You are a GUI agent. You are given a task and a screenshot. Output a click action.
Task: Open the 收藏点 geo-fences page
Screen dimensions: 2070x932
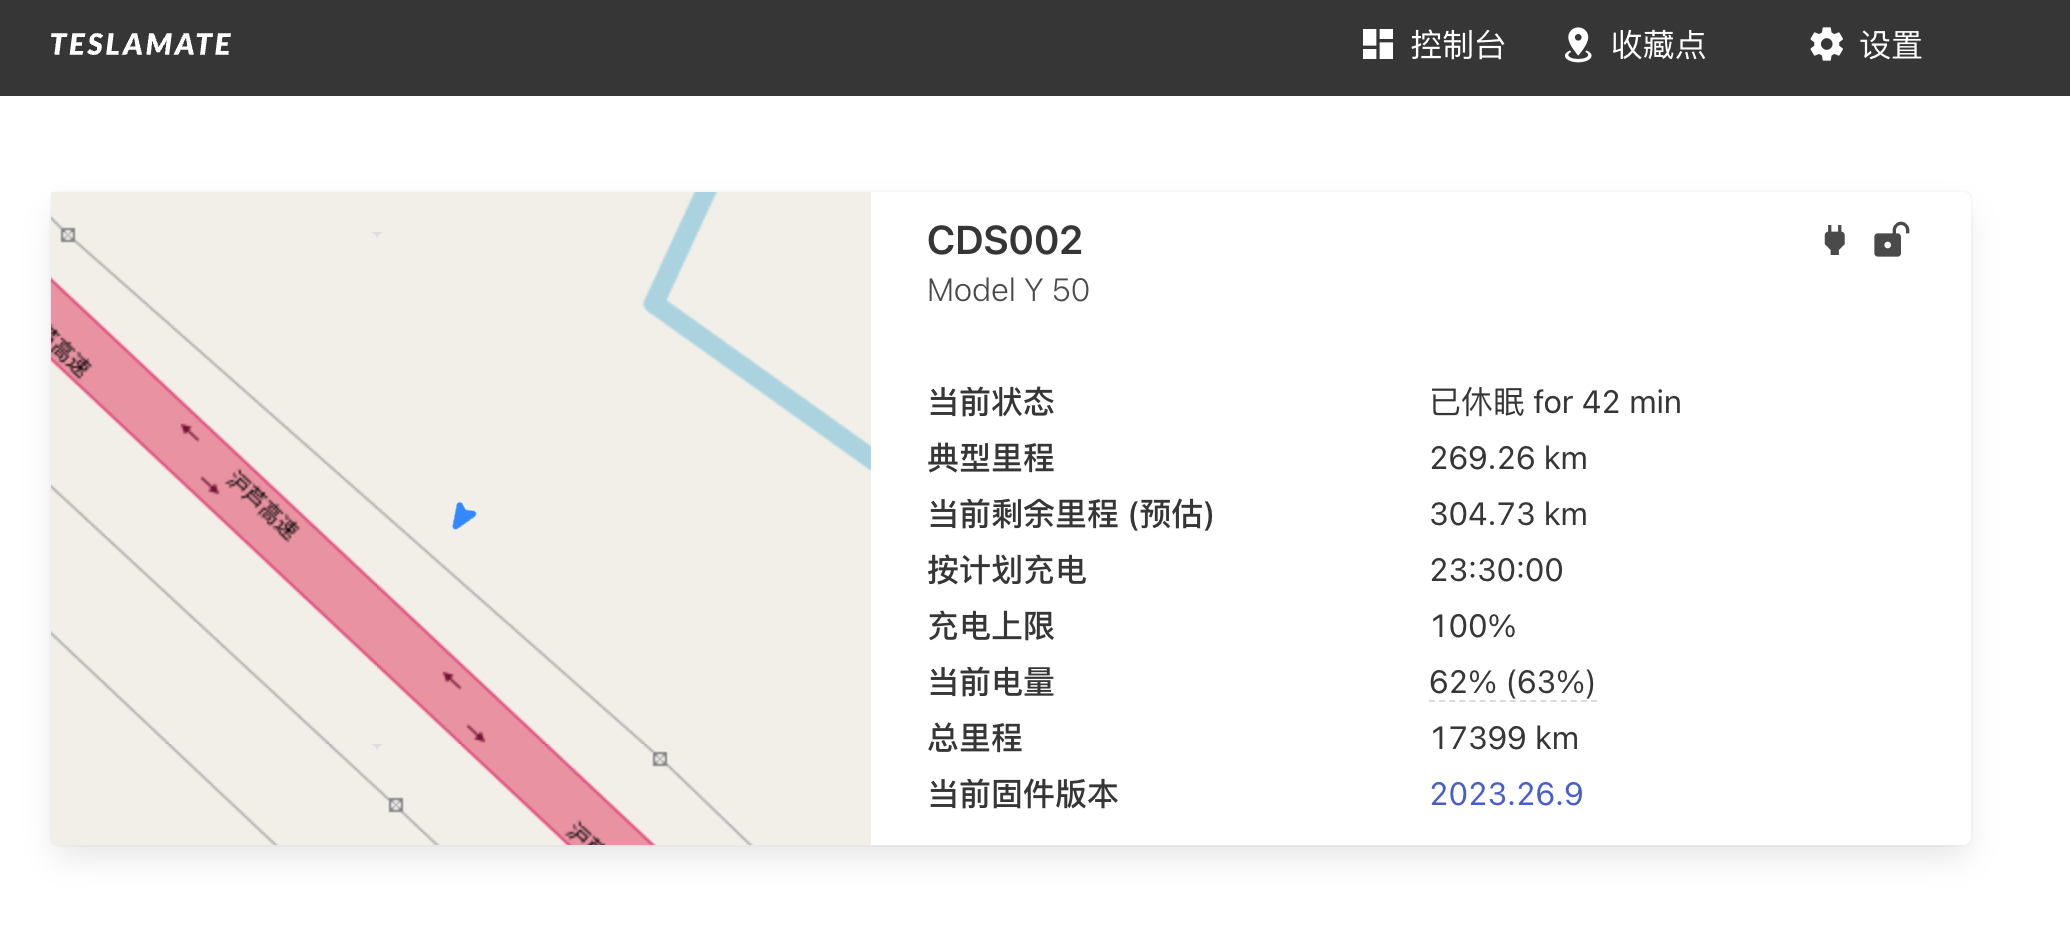[1635, 45]
